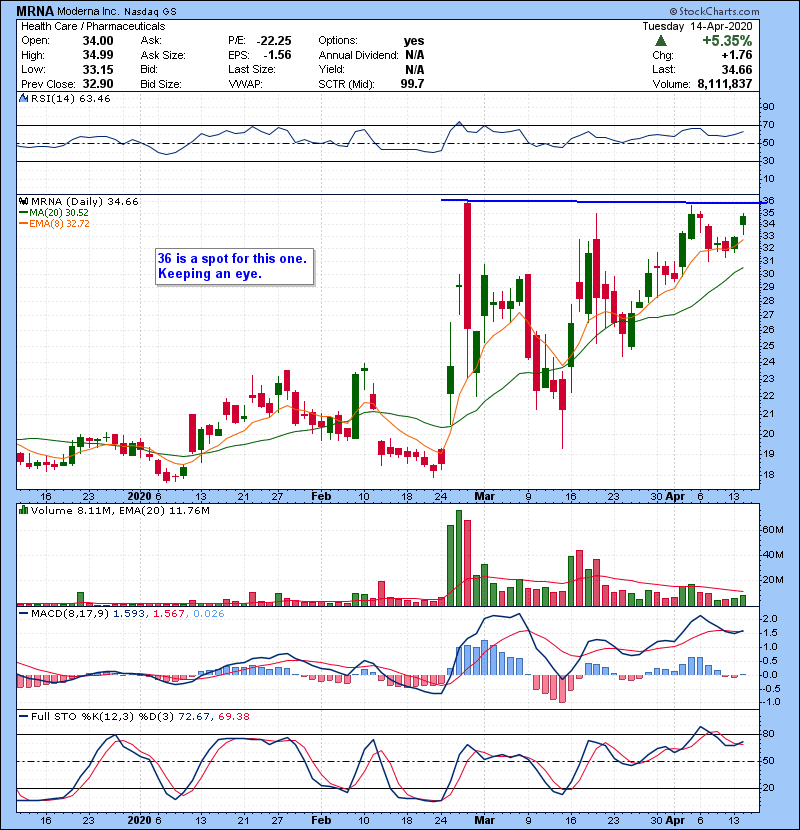Click the "Nasdaq GS" exchange label

[x=150, y=11]
